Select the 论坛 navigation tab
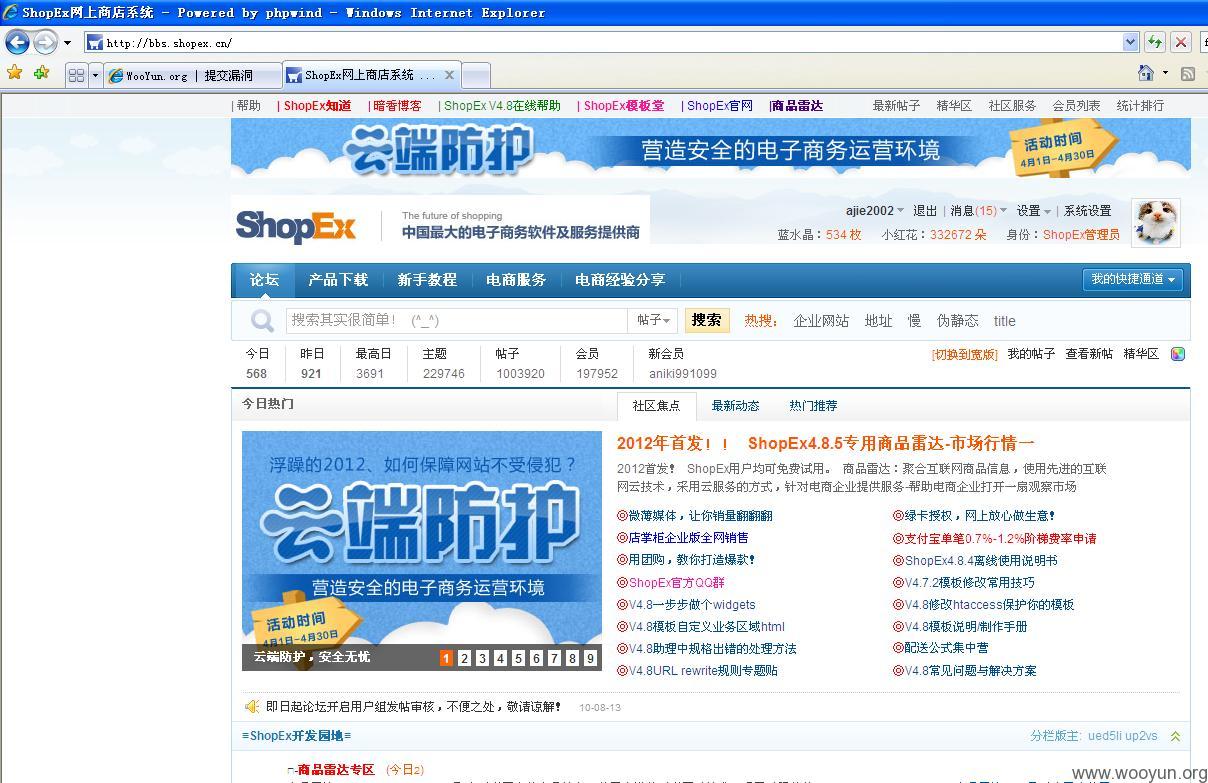The image size is (1208, 783). (x=264, y=280)
